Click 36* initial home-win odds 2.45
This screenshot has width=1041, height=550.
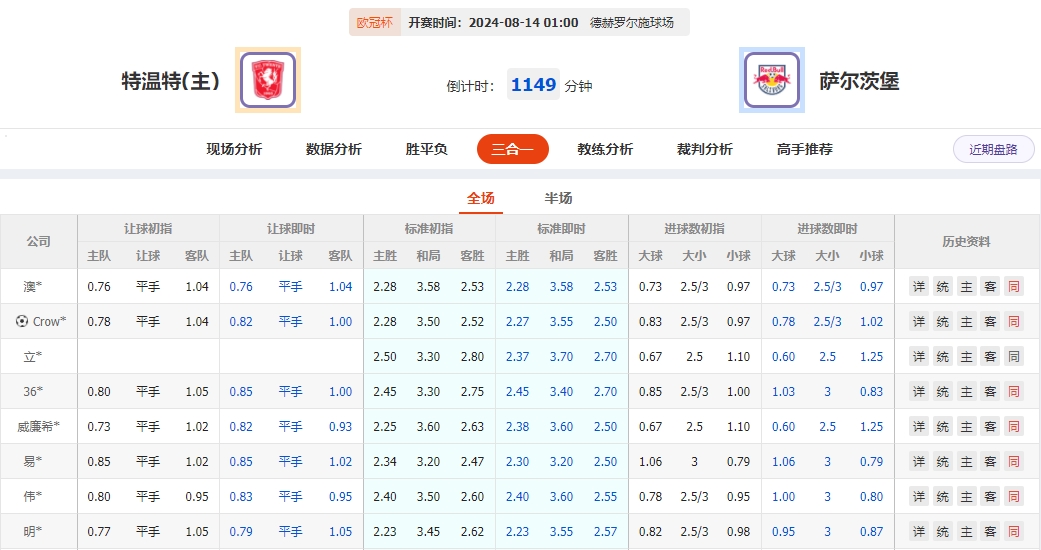coord(384,392)
